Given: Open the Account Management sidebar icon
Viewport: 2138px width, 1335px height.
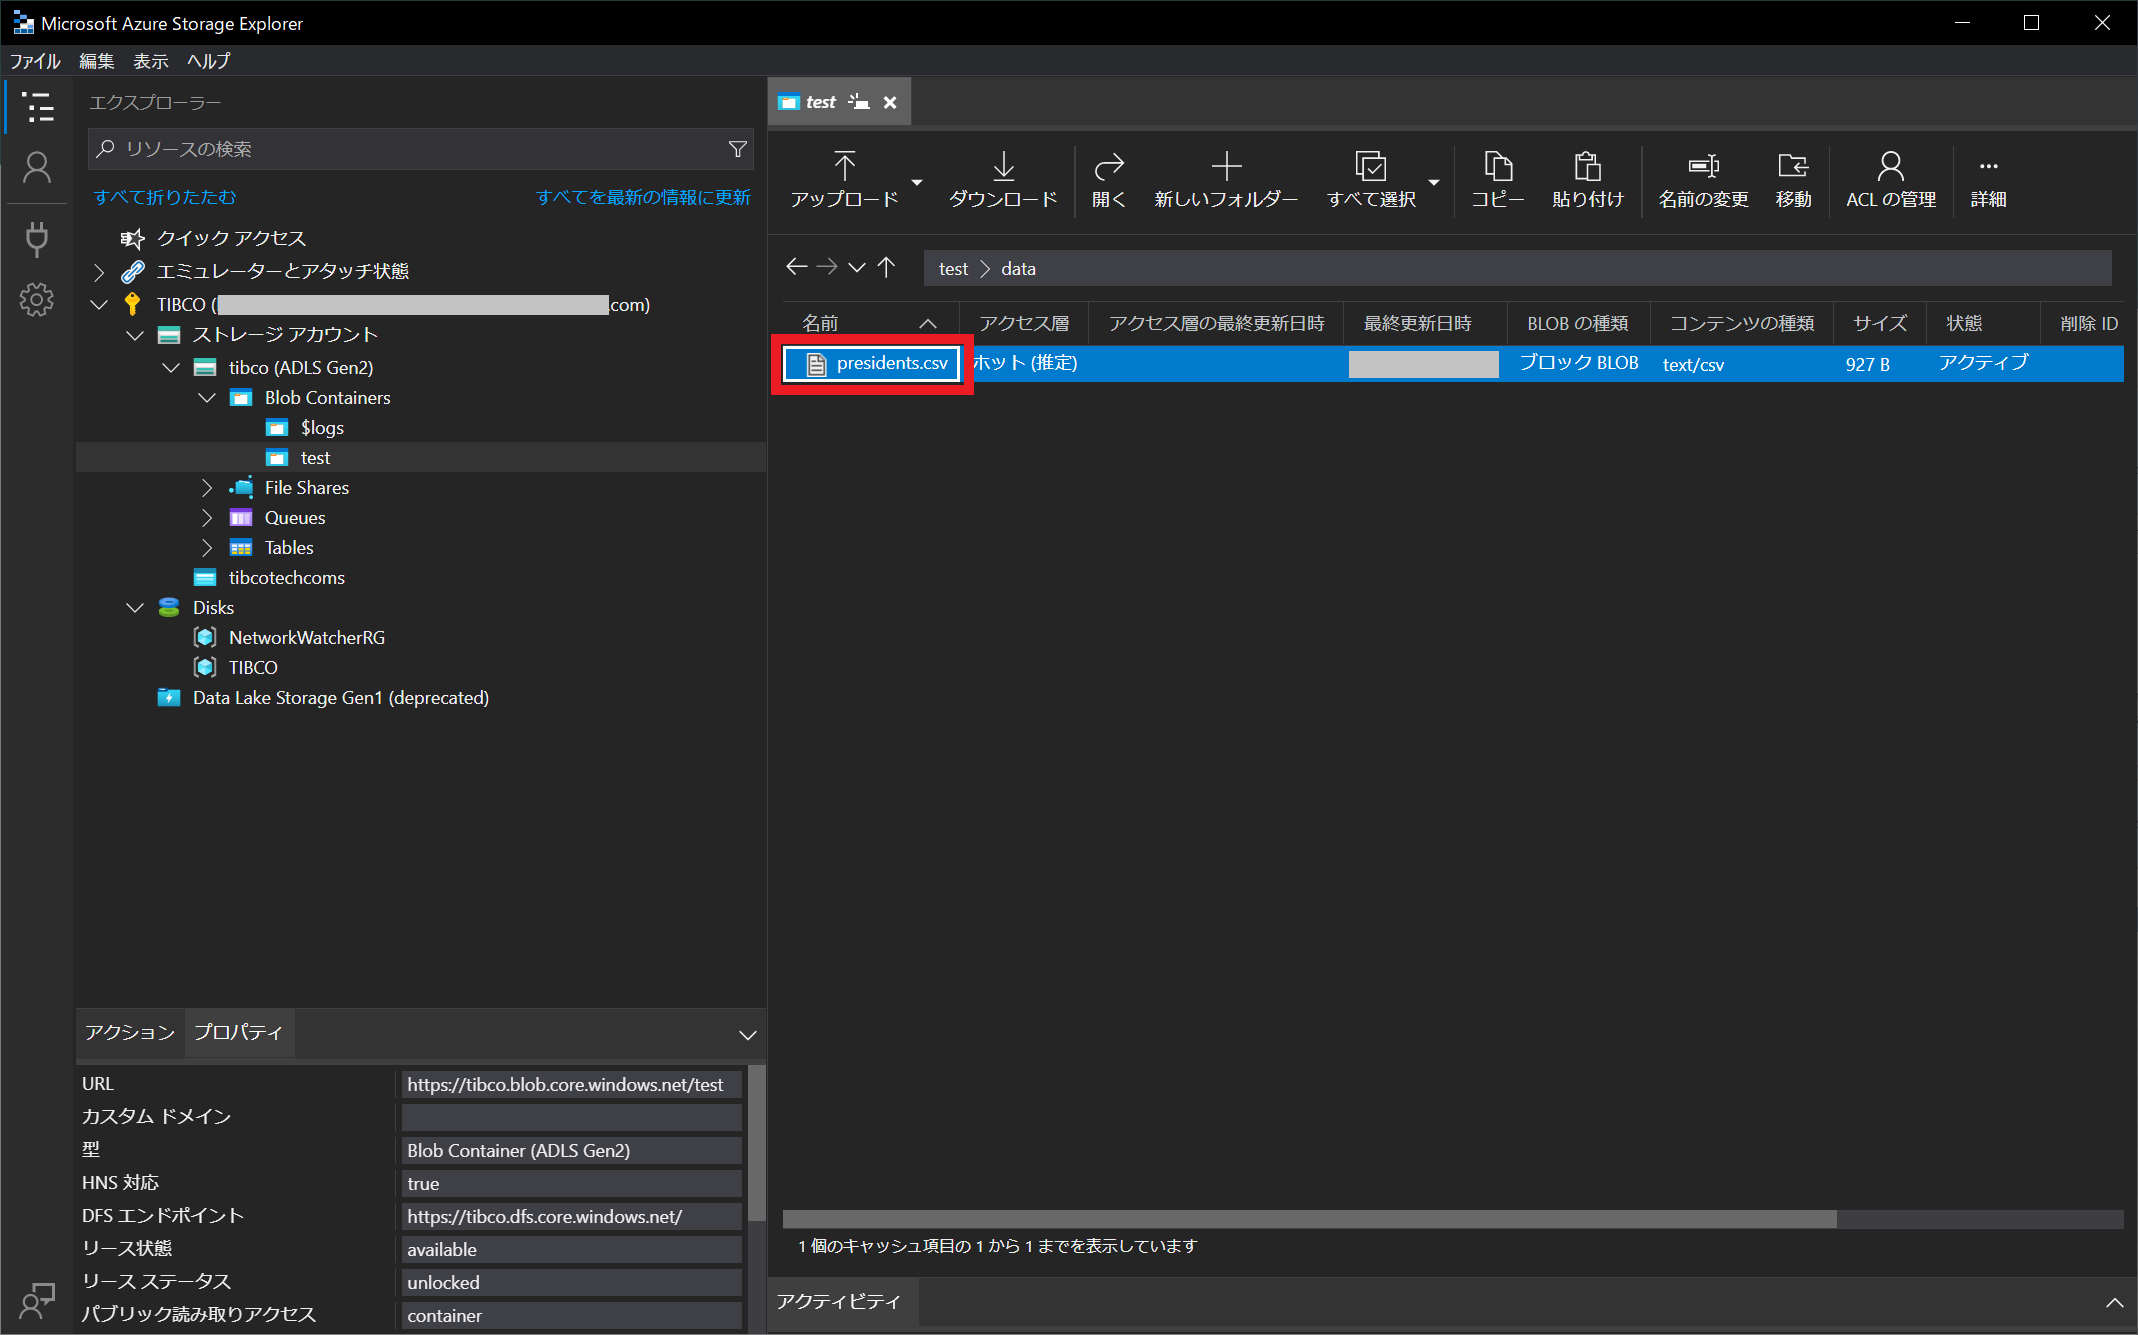Looking at the screenshot, I should tap(38, 168).
